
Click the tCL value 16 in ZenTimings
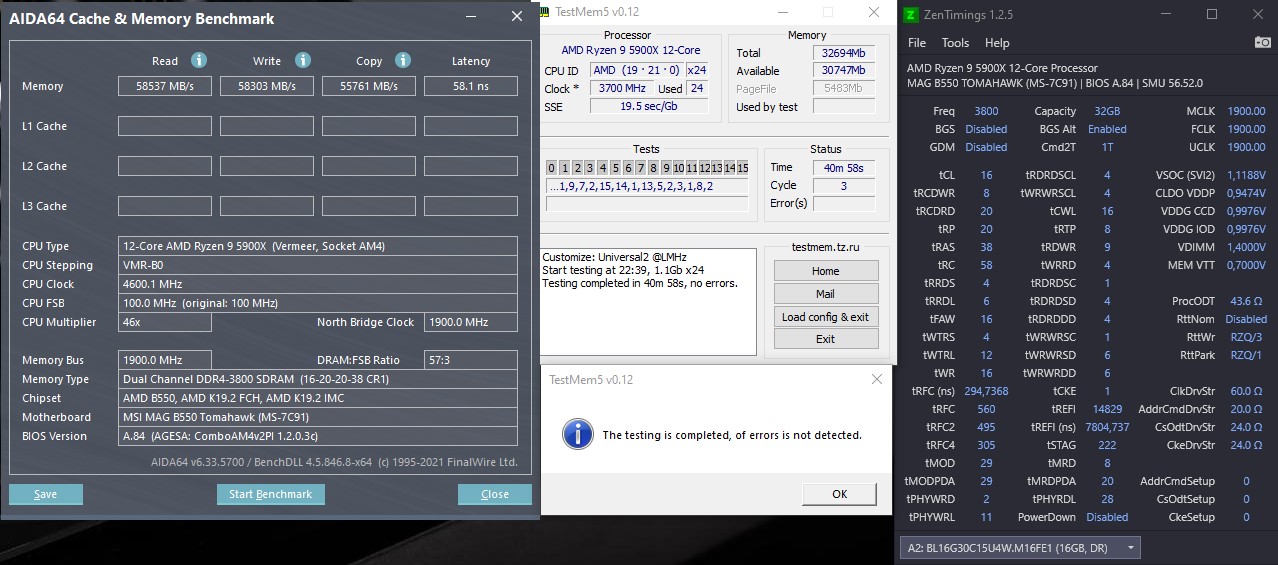pyautogui.click(x=986, y=175)
